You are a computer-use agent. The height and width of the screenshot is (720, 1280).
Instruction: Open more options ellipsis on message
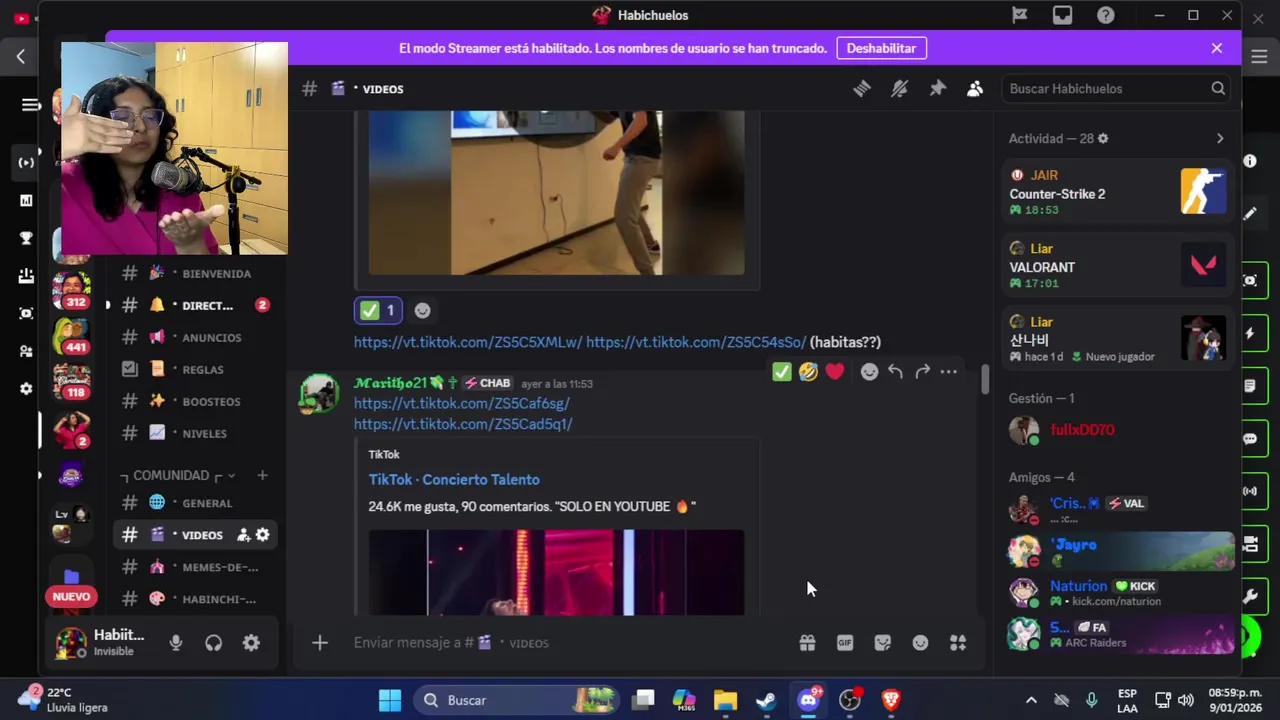point(949,372)
